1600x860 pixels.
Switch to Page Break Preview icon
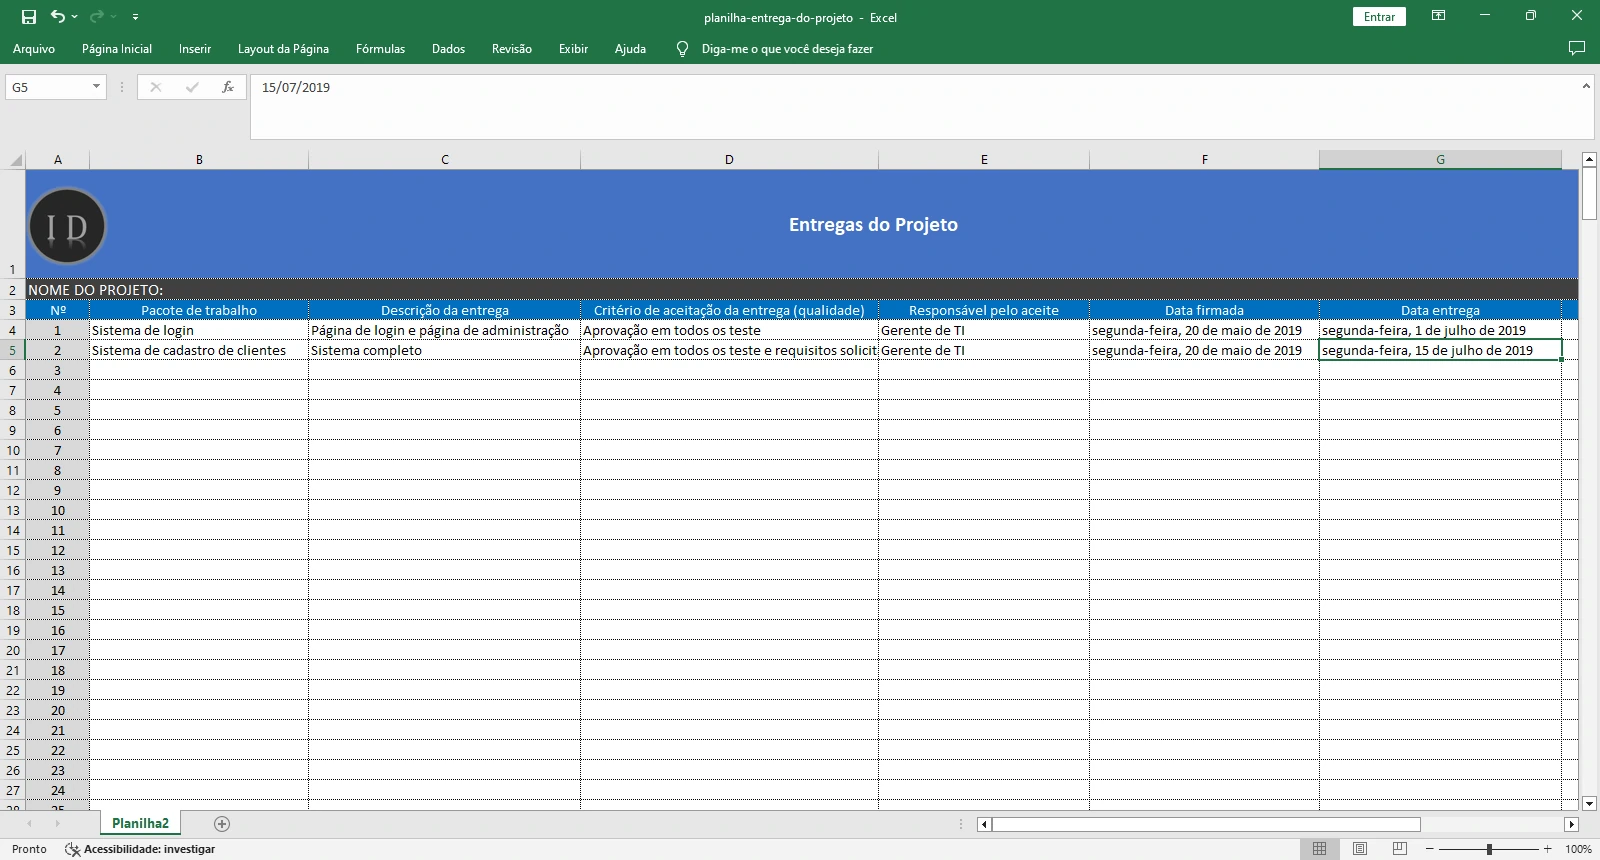[1399, 849]
